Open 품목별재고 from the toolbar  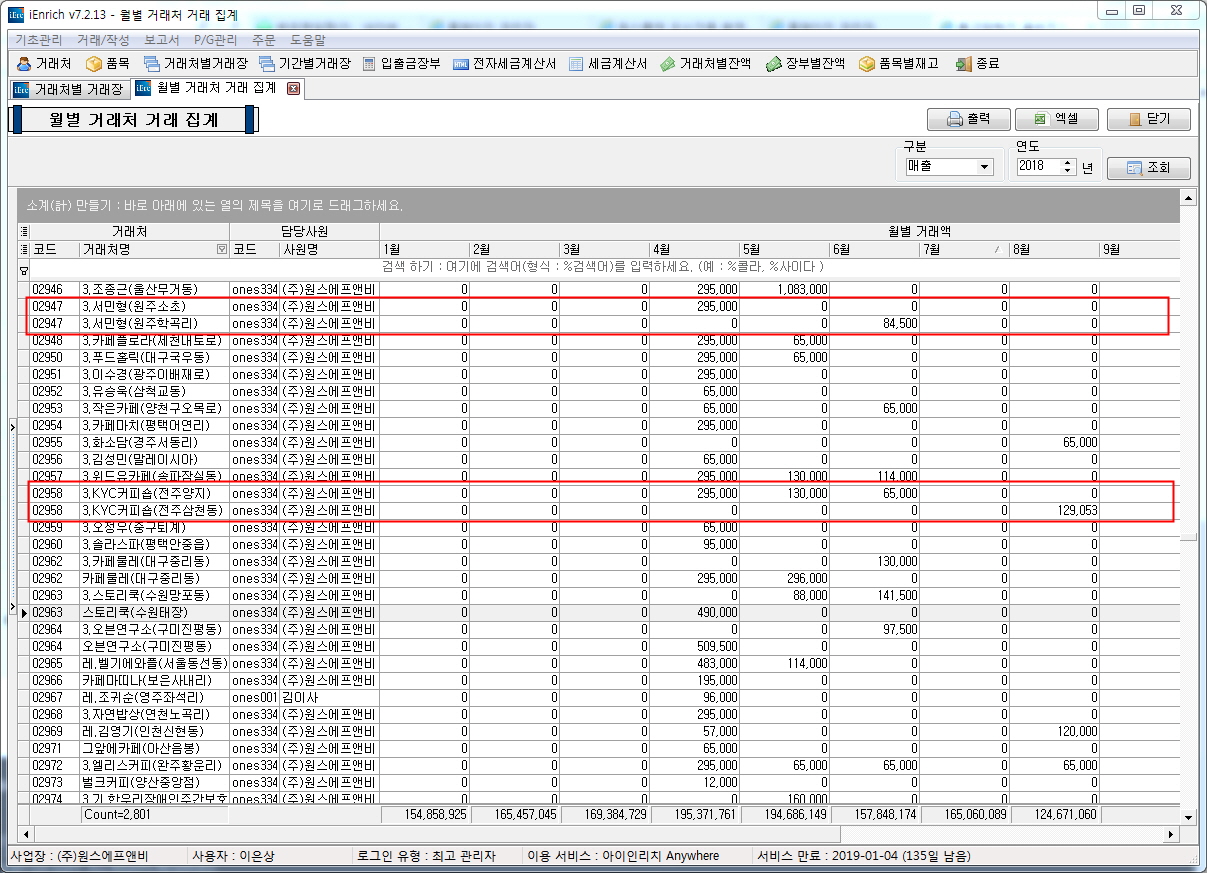[898, 64]
